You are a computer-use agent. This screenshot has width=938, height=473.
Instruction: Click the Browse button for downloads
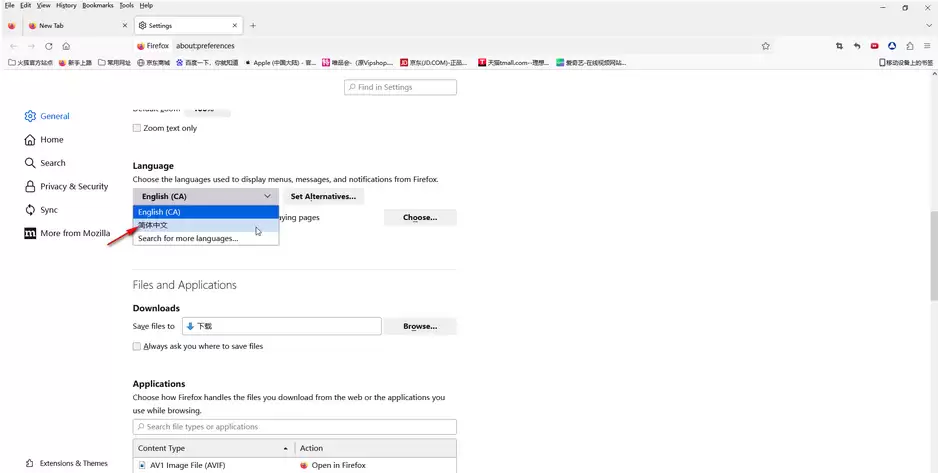tap(420, 326)
